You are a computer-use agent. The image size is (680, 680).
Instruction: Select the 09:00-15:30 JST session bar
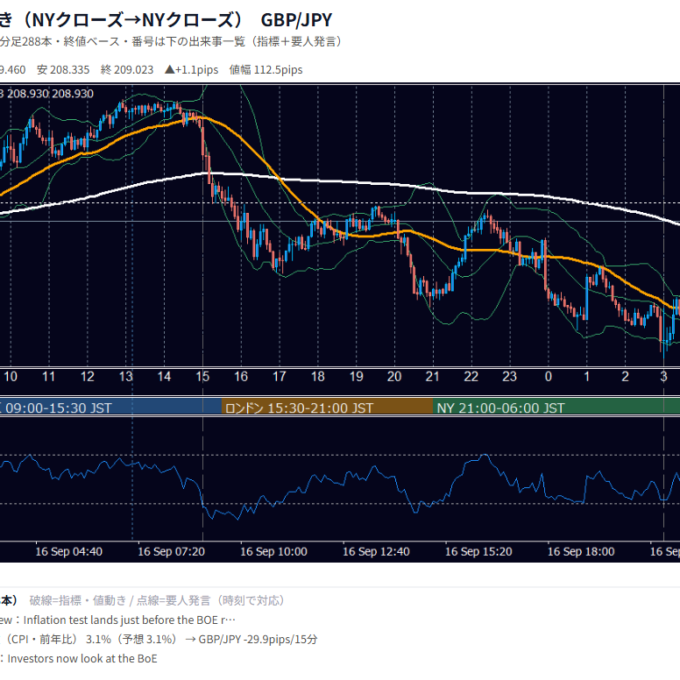point(111,408)
